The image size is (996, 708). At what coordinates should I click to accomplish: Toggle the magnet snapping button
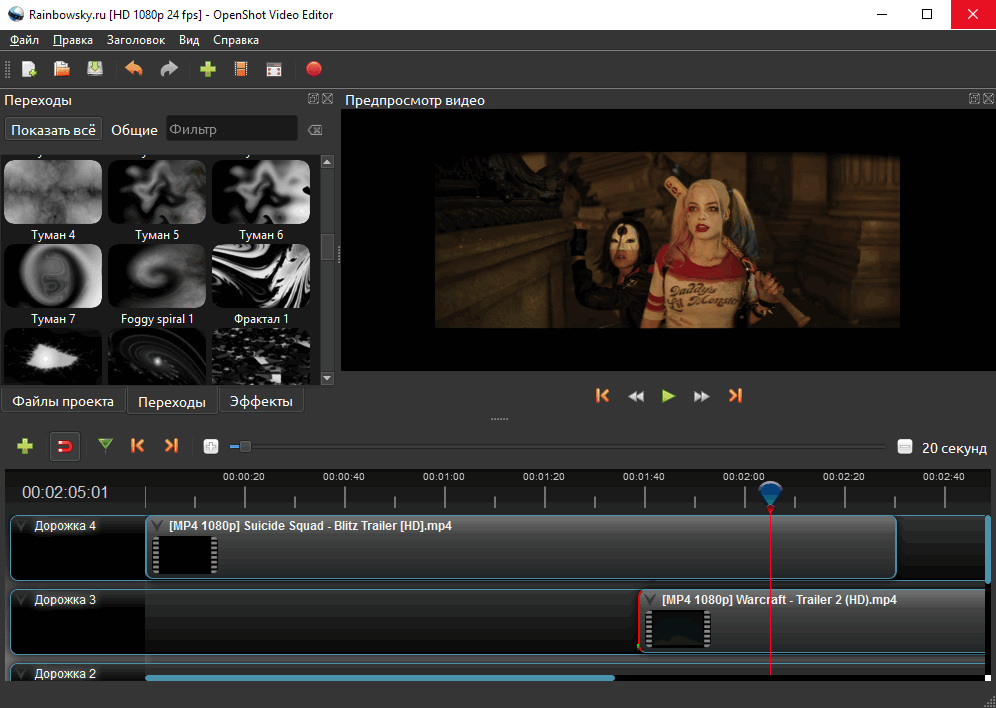(65, 446)
